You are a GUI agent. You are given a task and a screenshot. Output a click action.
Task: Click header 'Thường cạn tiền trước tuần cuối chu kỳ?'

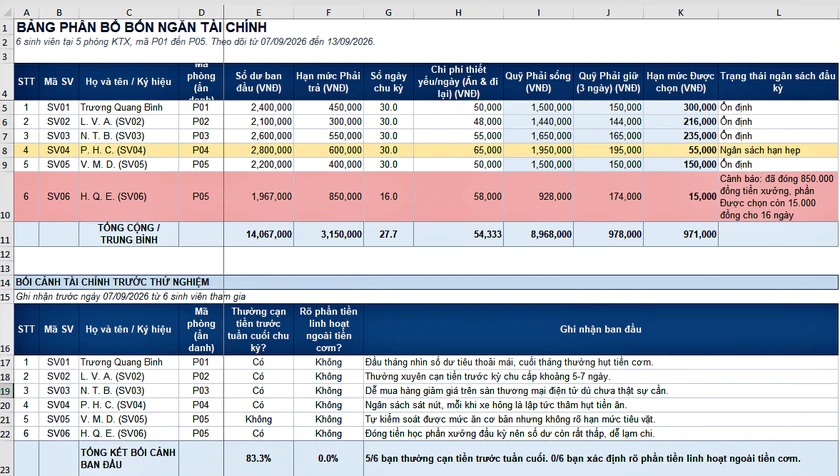(259, 329)
